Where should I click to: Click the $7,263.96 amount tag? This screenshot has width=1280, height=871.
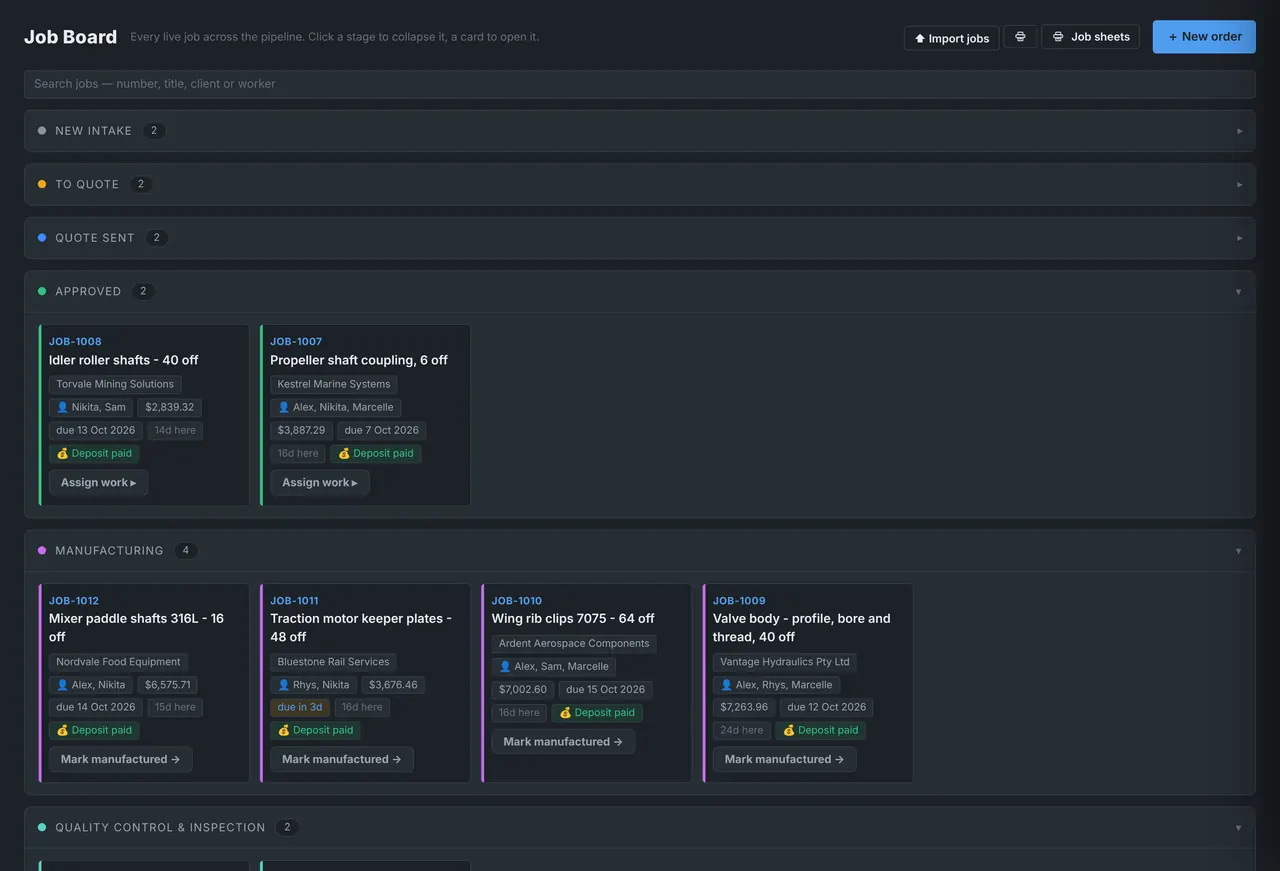[x=744, y=708]
